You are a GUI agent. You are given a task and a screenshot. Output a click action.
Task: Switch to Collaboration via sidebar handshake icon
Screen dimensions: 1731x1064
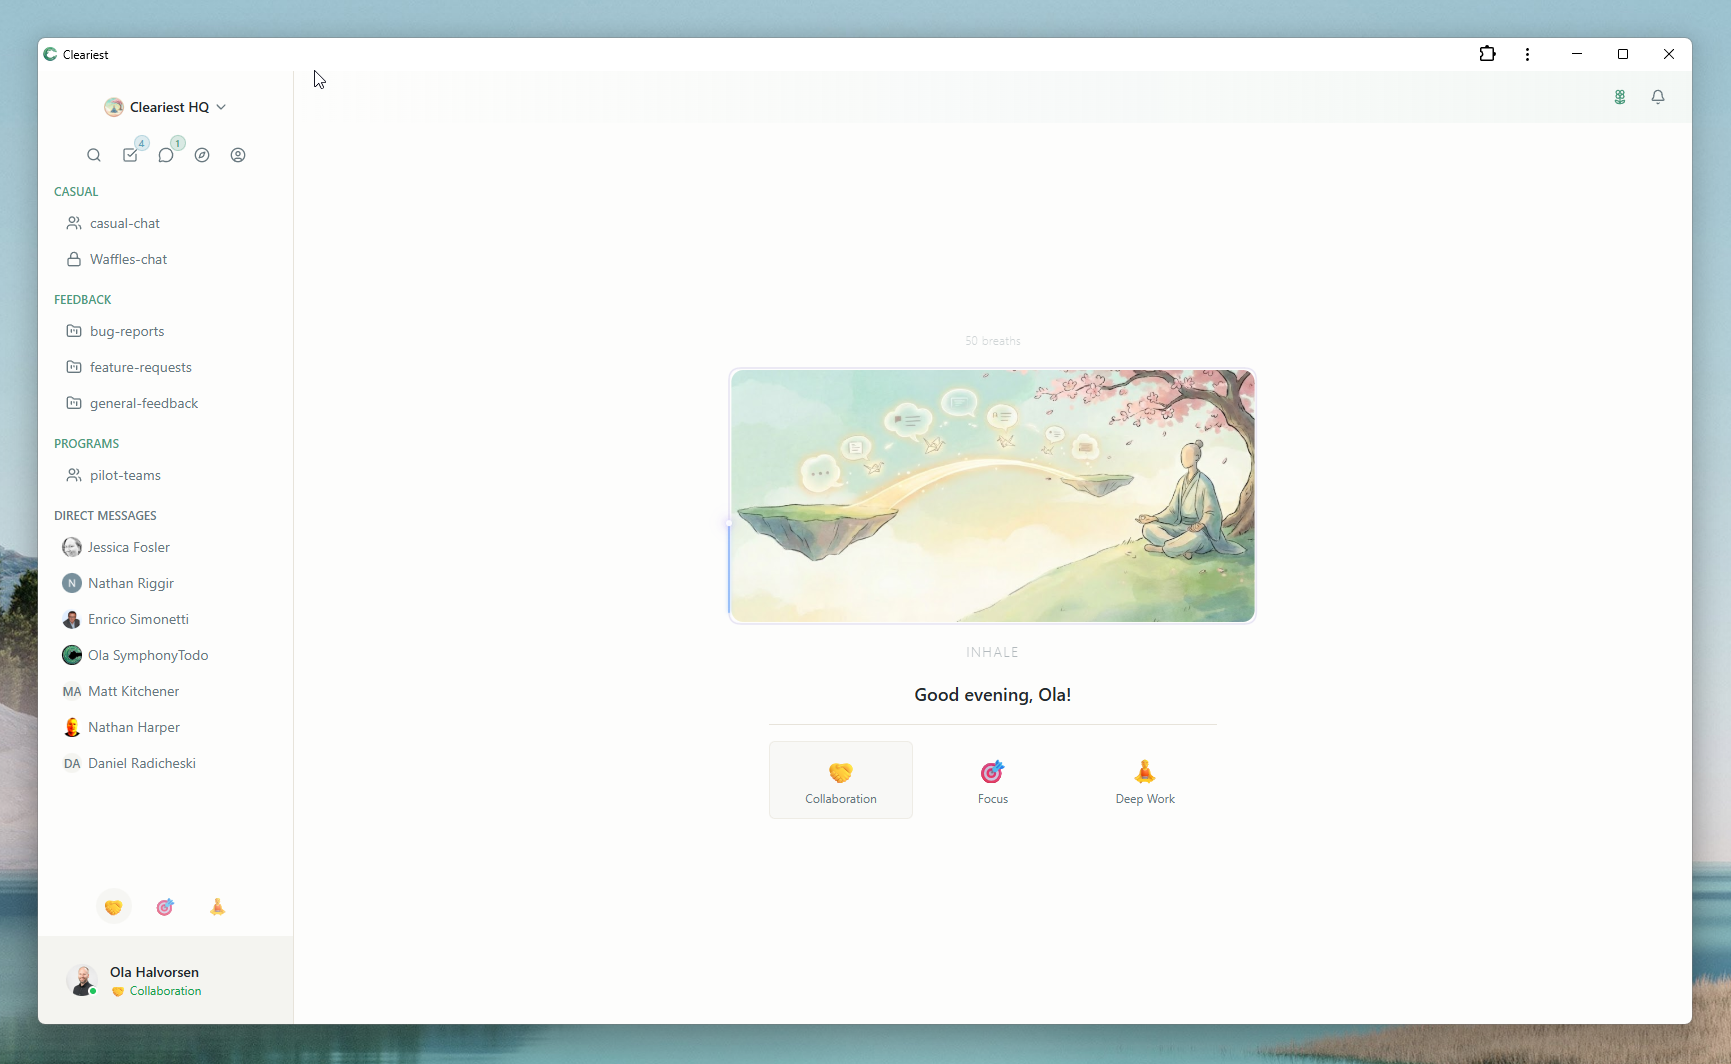[113, 907]
